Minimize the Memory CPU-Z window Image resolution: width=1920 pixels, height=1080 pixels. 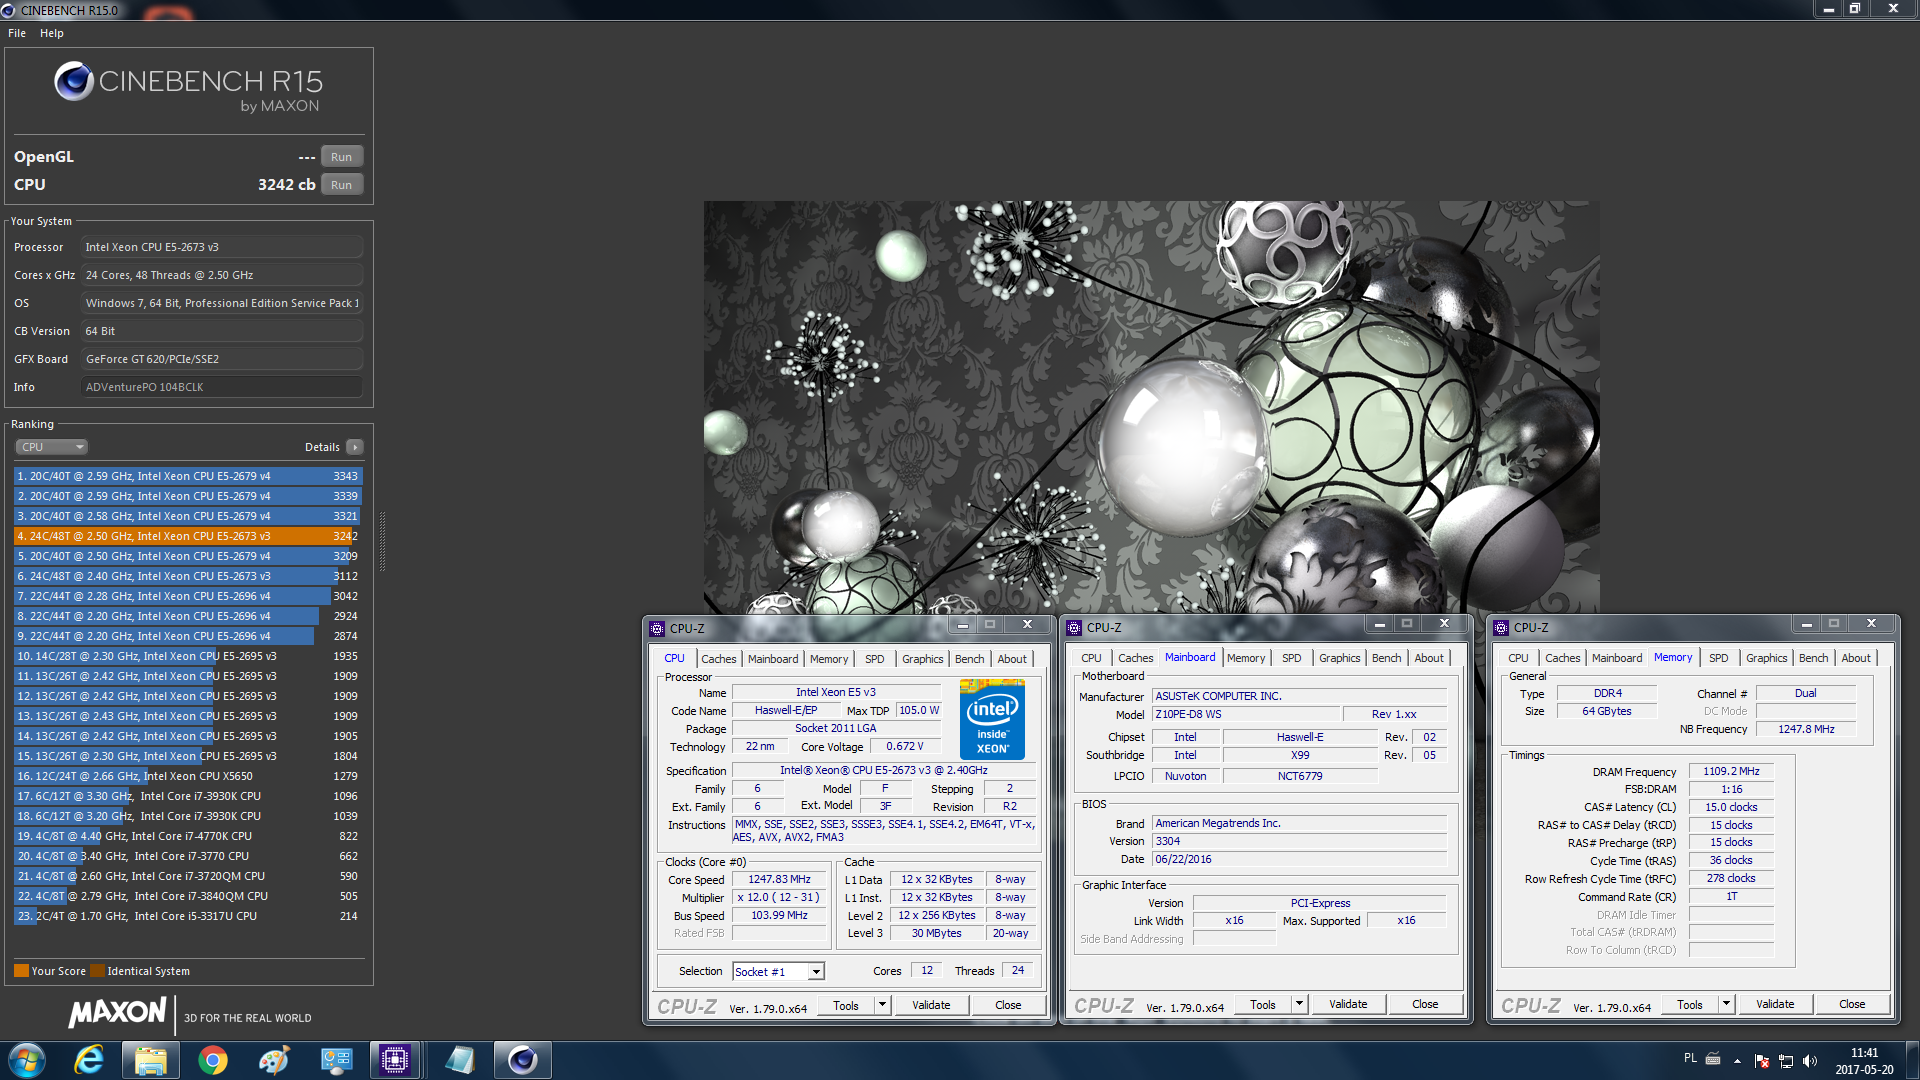point(1806,624)
